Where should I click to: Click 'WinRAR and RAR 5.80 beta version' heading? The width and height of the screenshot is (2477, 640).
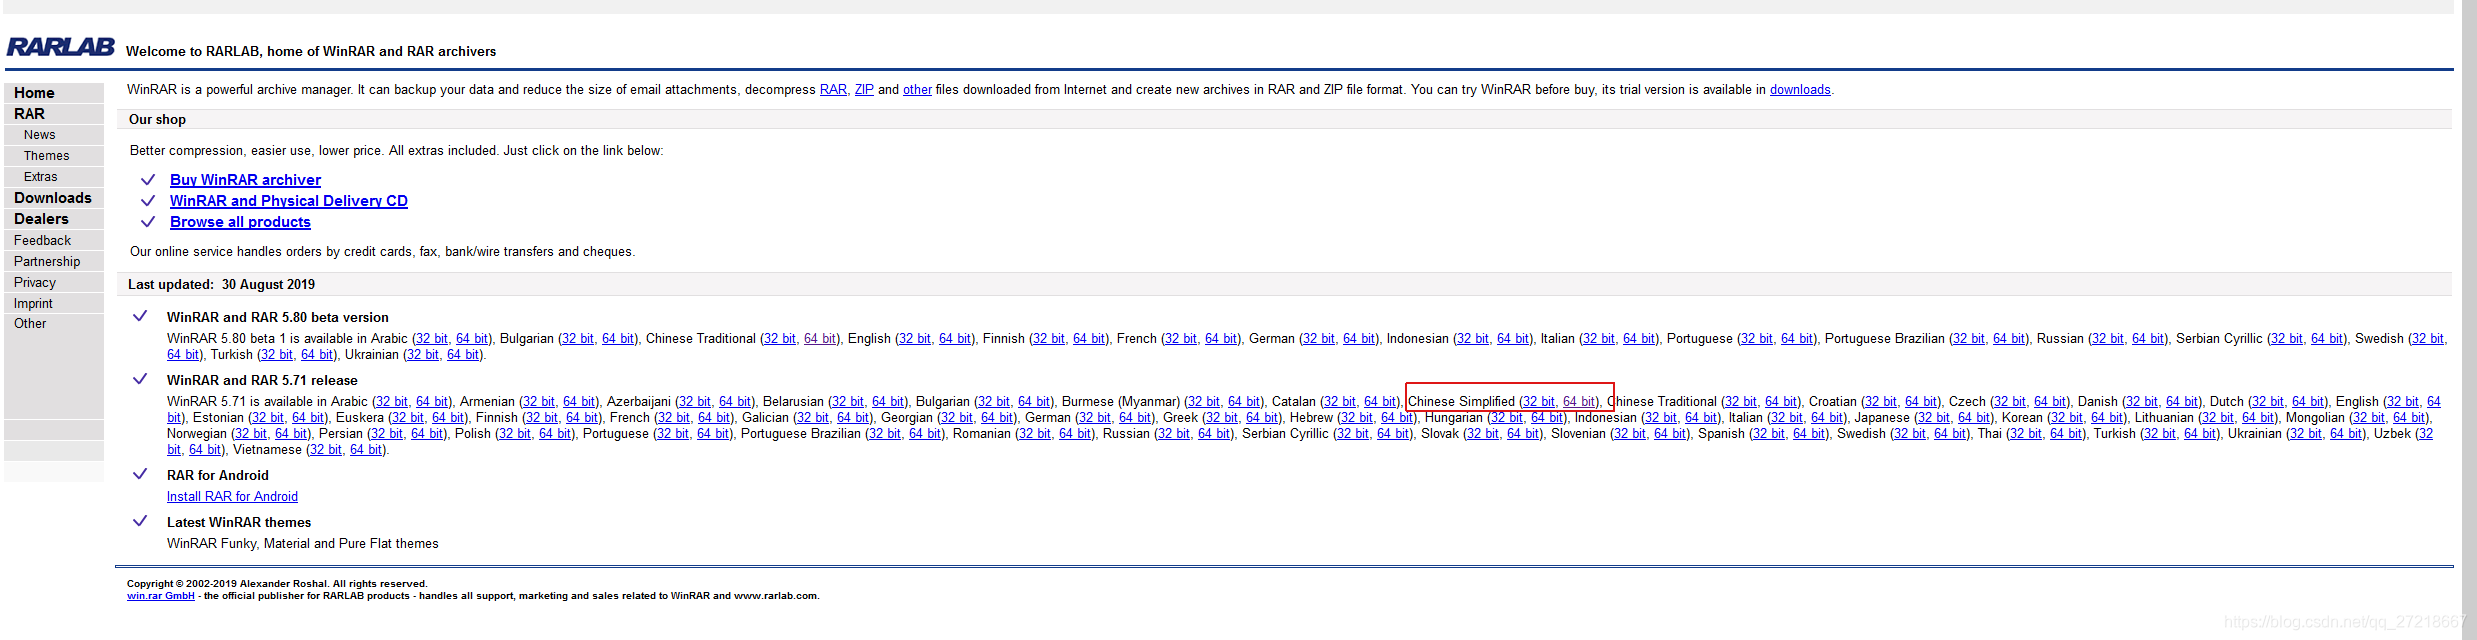[278, 318]
